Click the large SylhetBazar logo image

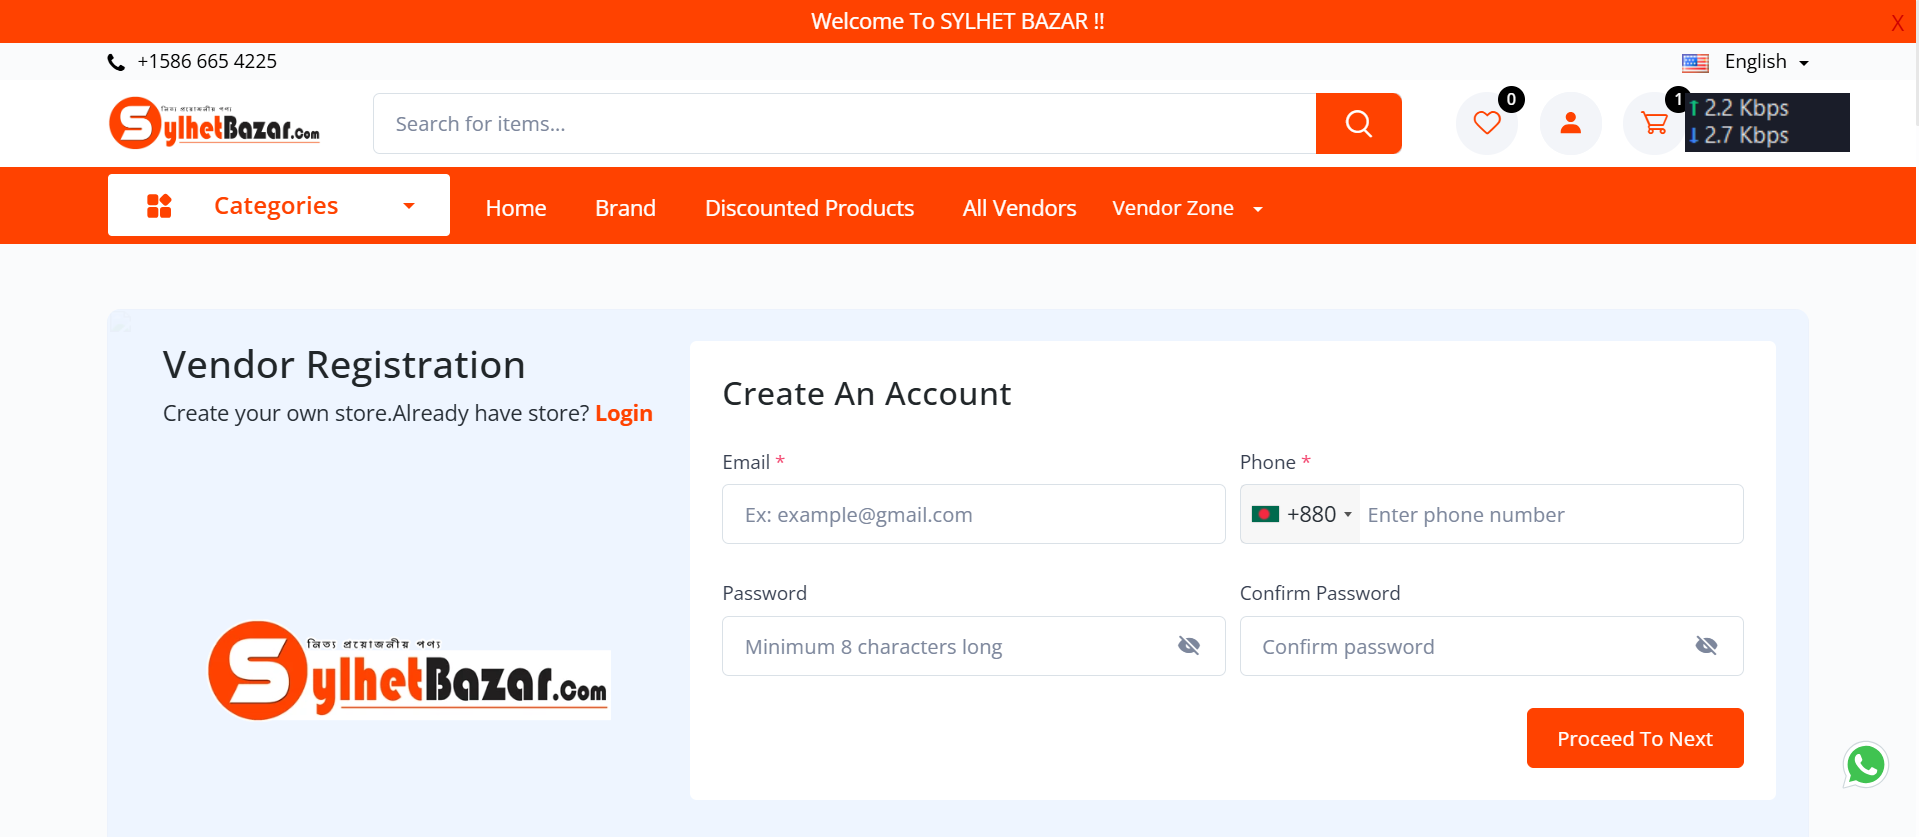tap(409, 671)
